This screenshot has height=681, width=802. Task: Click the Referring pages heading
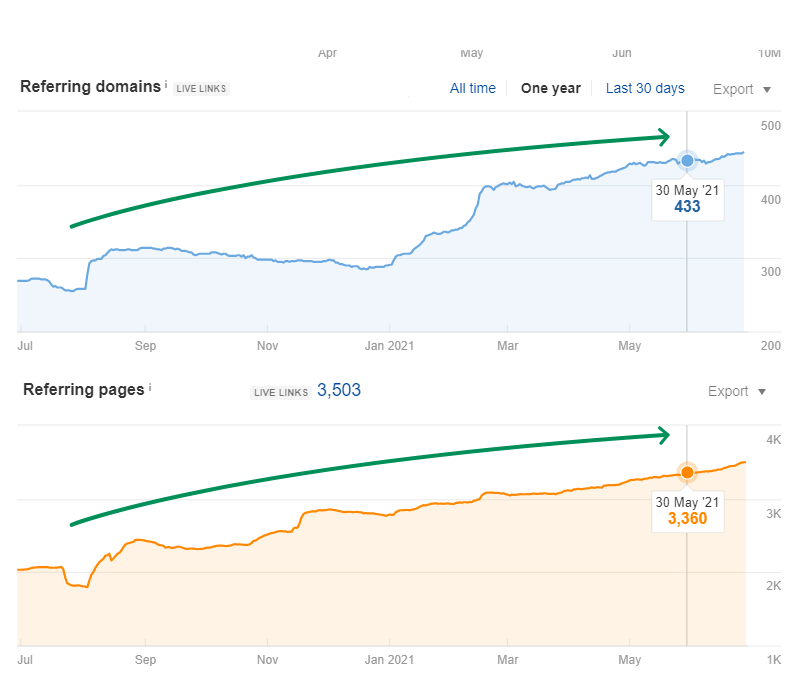point(83,390)
